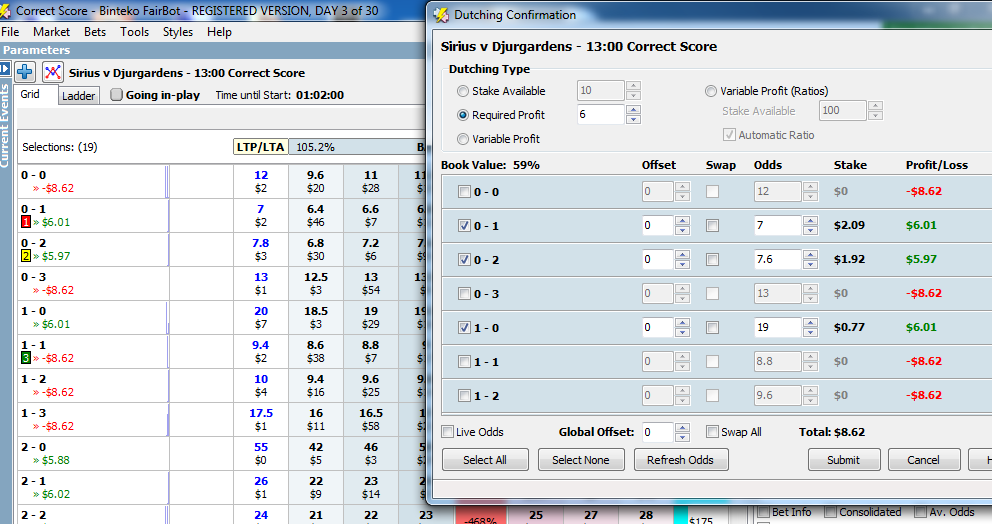Toggle Consolidated checkbox in main window

[x=831, y=512]
